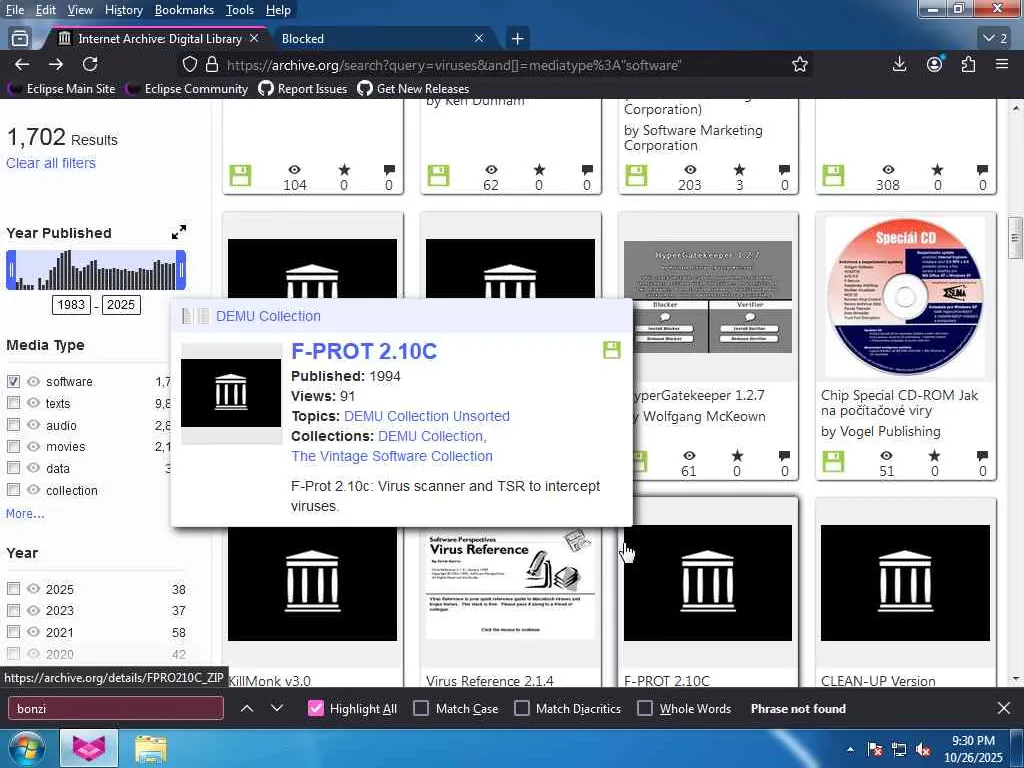Viewport: 1024px width, 768px height.
Task: Expand the Year Published histogram
Action: coord(178,232)
